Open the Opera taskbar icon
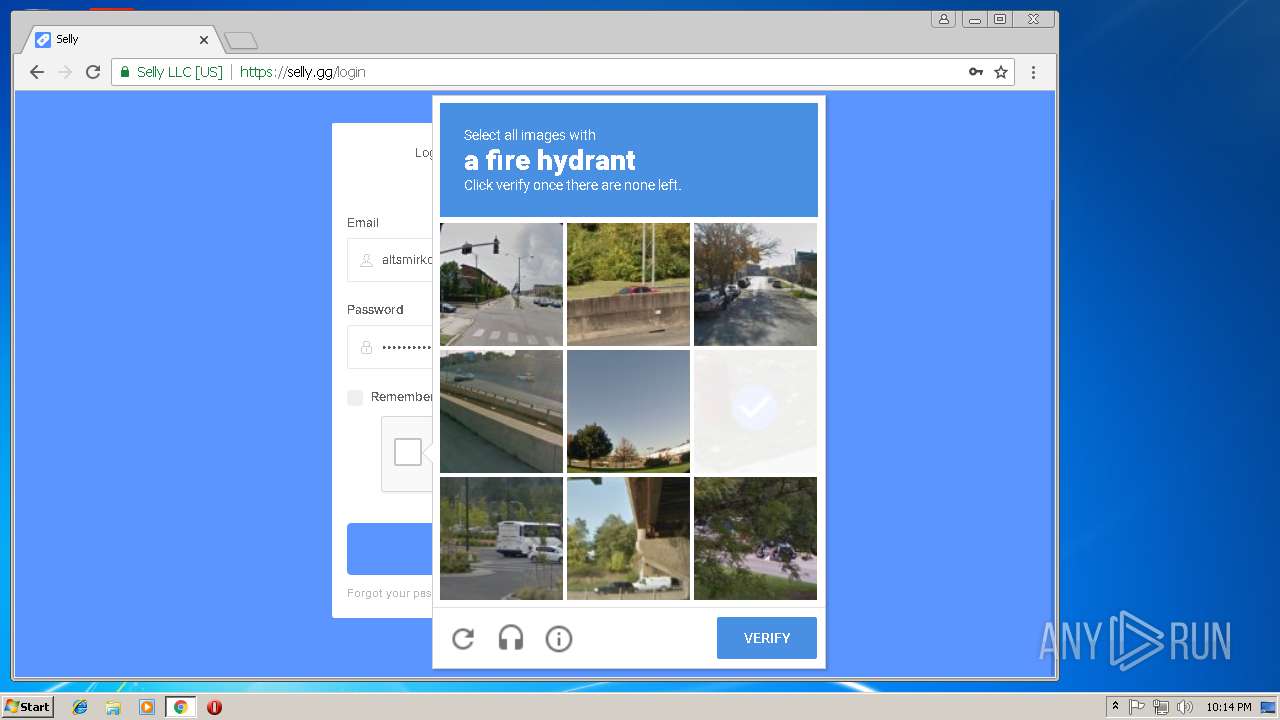1280x720 pixels. (214, 707)
